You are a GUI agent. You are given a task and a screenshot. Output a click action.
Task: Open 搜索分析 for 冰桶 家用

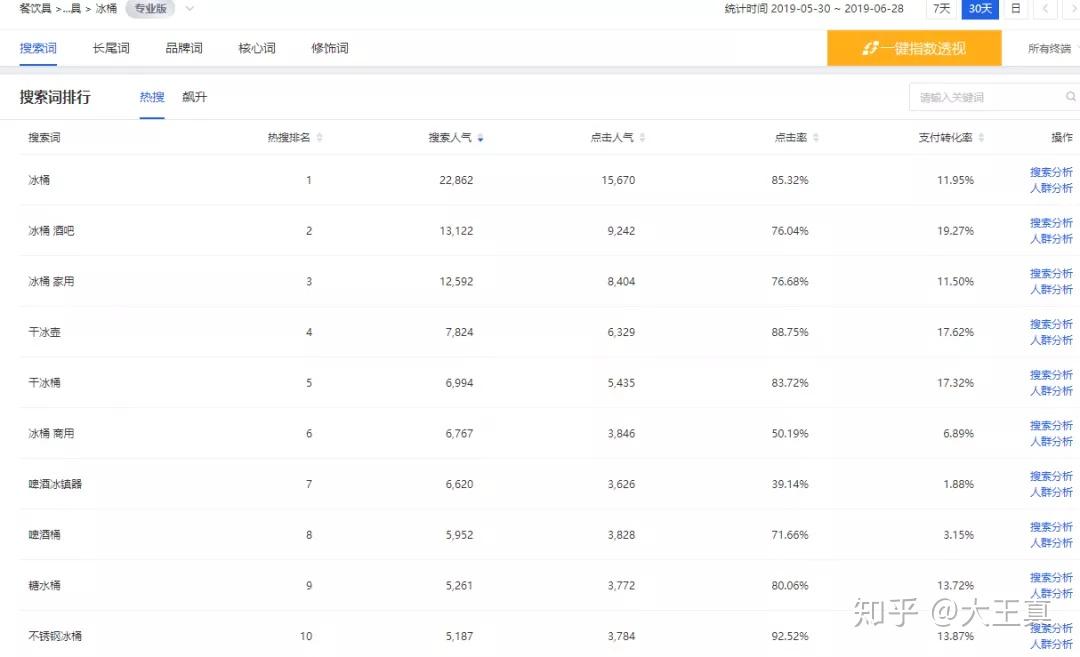pyautogui.click(x=1051, y=273)
